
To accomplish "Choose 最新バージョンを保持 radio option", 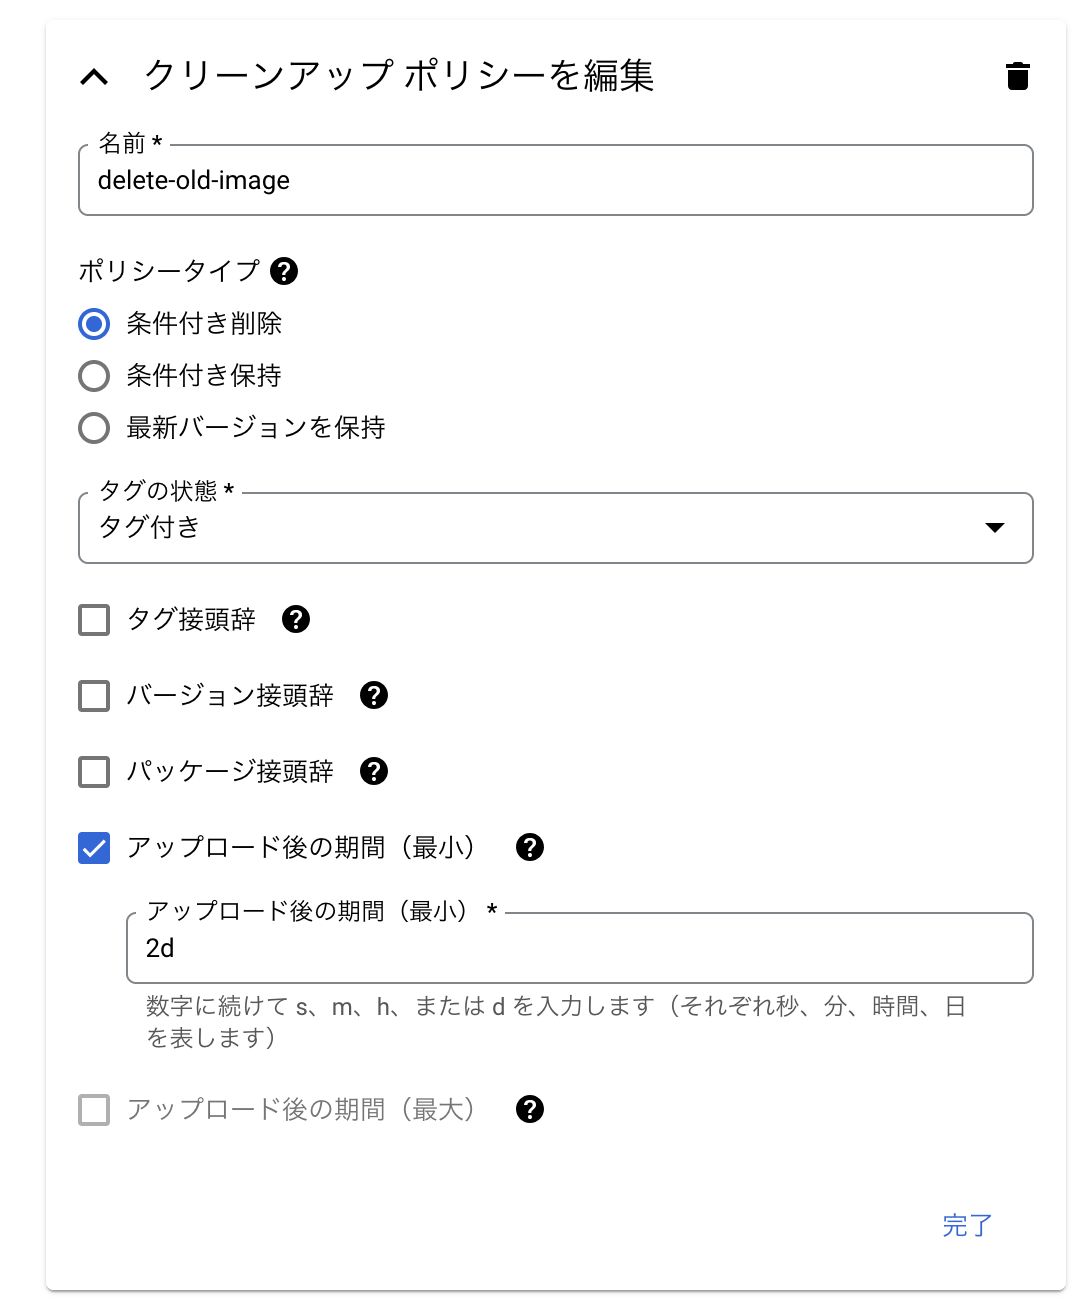I will tap(94, 428).
